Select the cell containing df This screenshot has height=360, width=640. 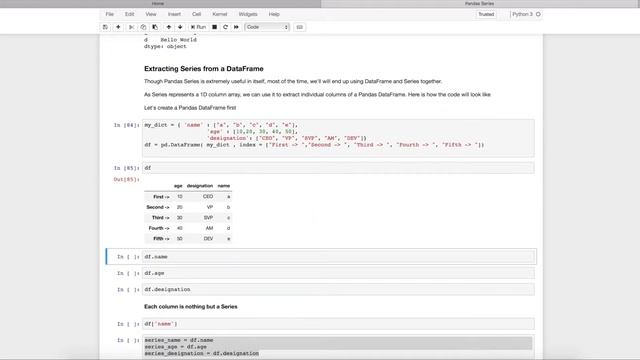(x=338, y=168)
